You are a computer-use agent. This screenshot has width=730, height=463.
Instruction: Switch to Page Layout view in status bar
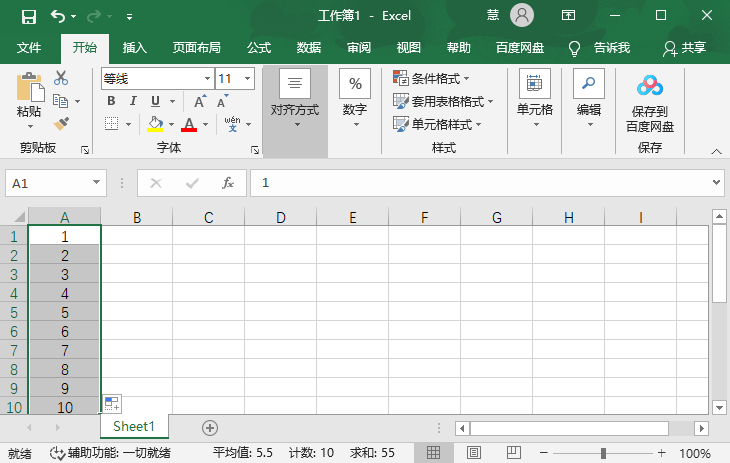(x=475, y=453)
